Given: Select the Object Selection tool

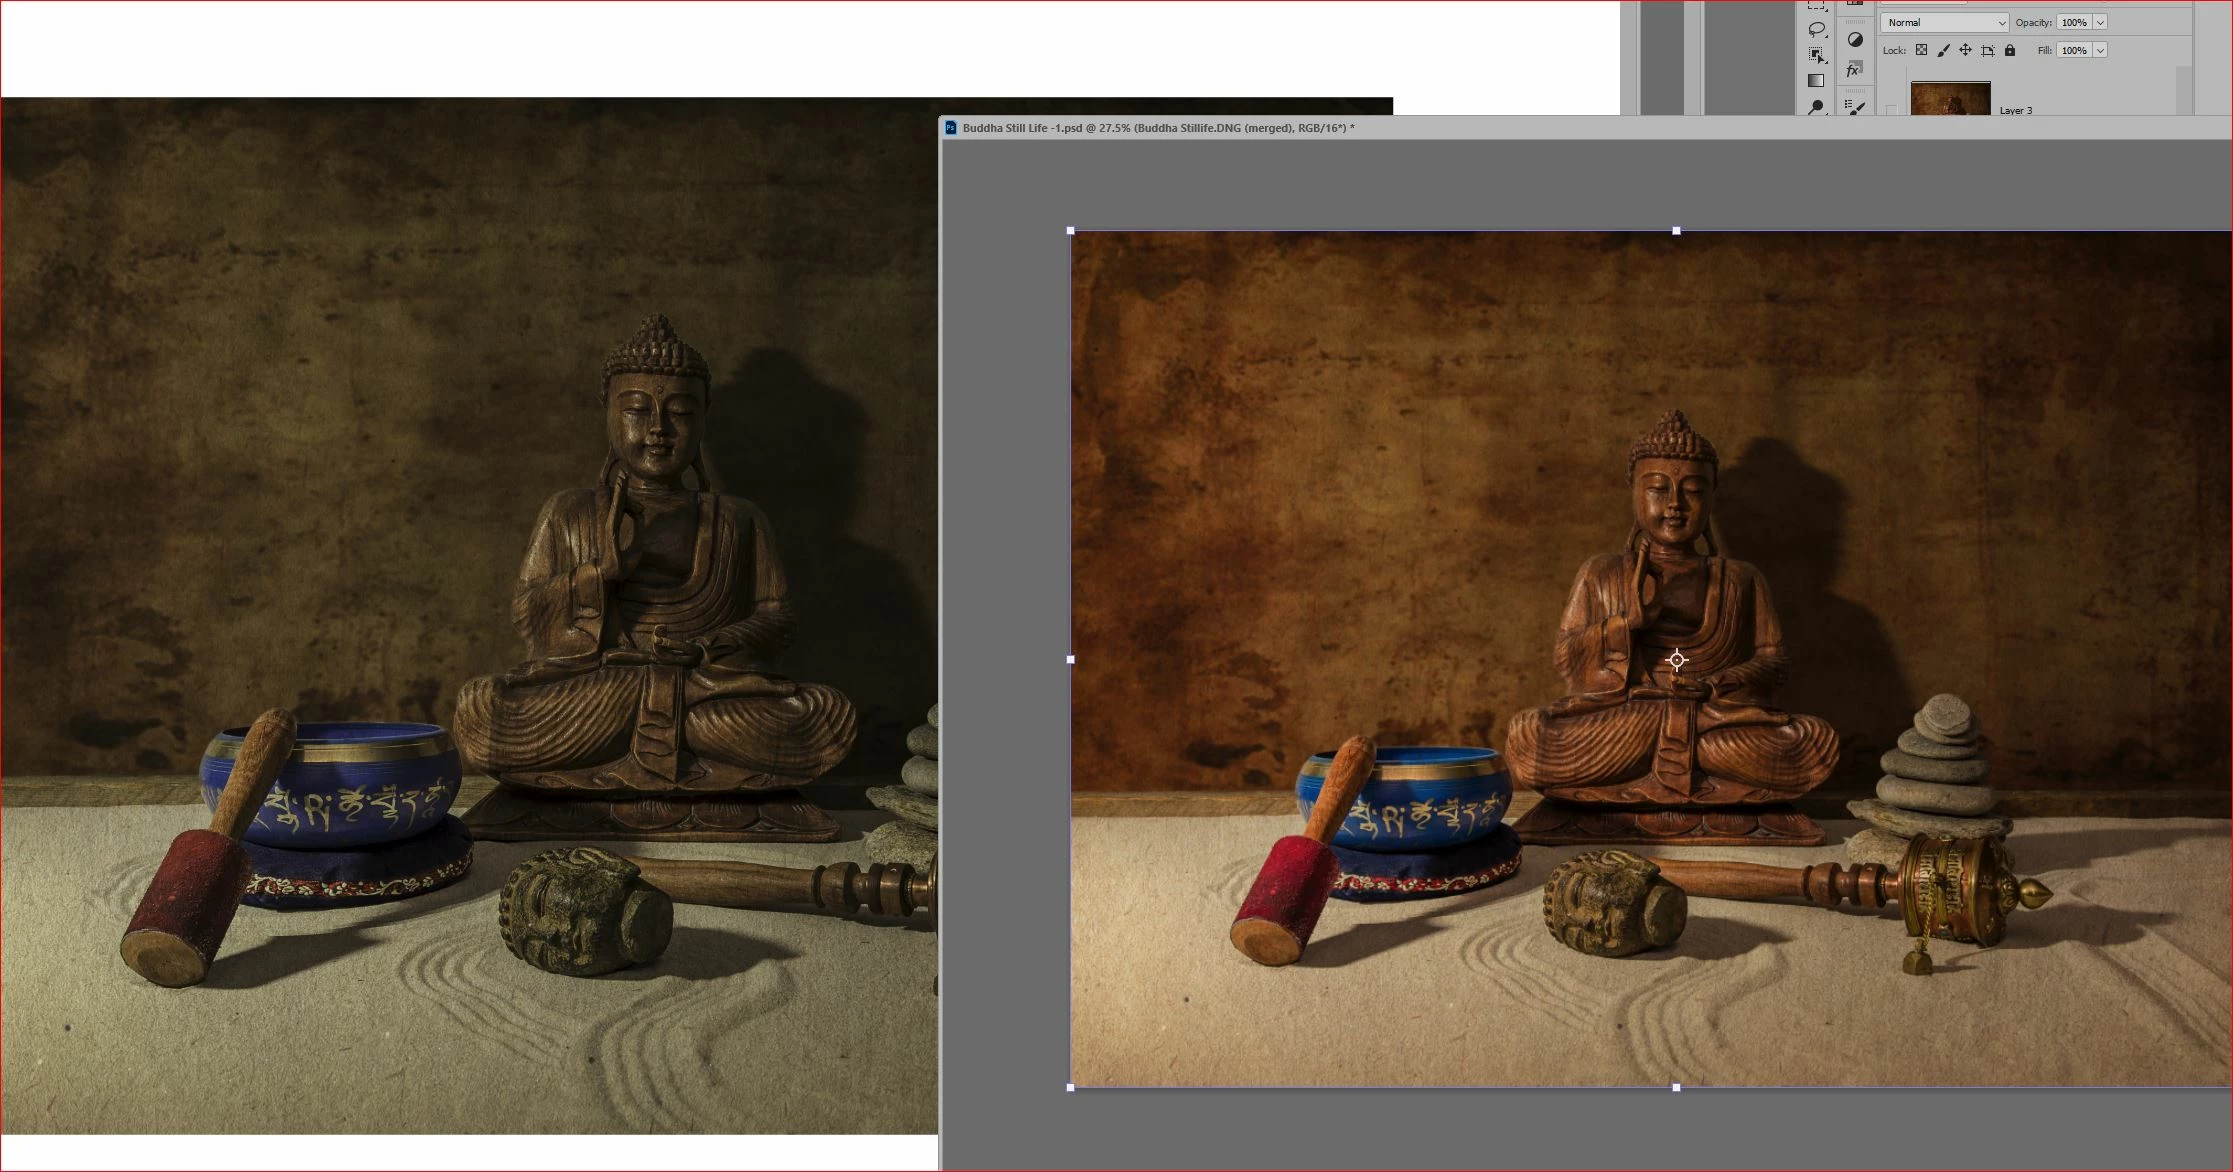Looking at the screenshot, I should [1817, 55].
